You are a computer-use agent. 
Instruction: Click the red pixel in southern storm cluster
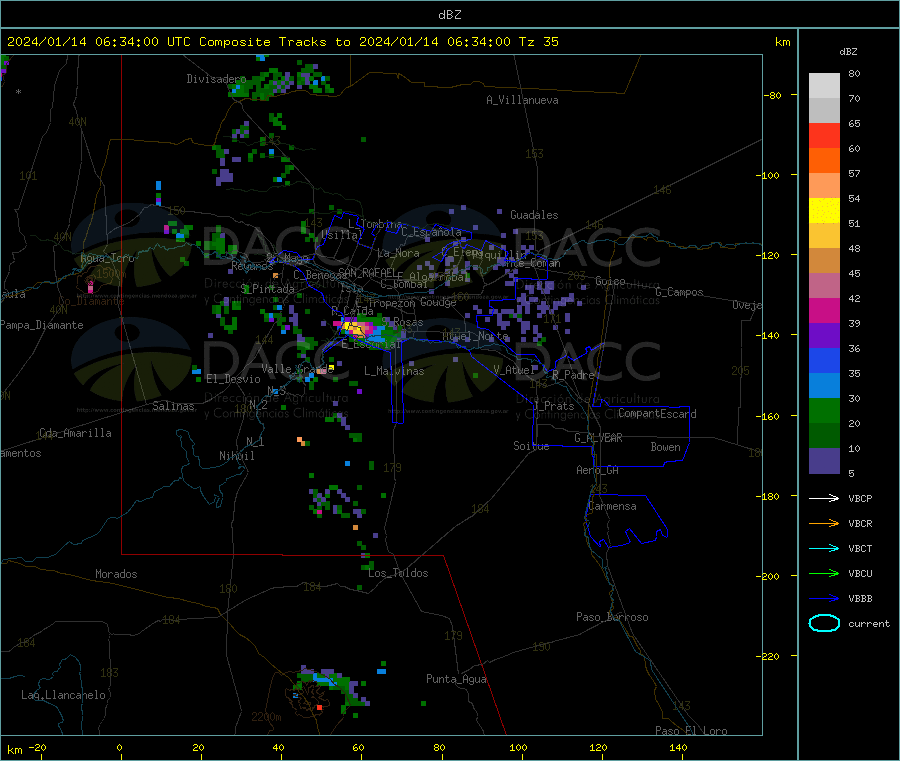coord(319,707)
